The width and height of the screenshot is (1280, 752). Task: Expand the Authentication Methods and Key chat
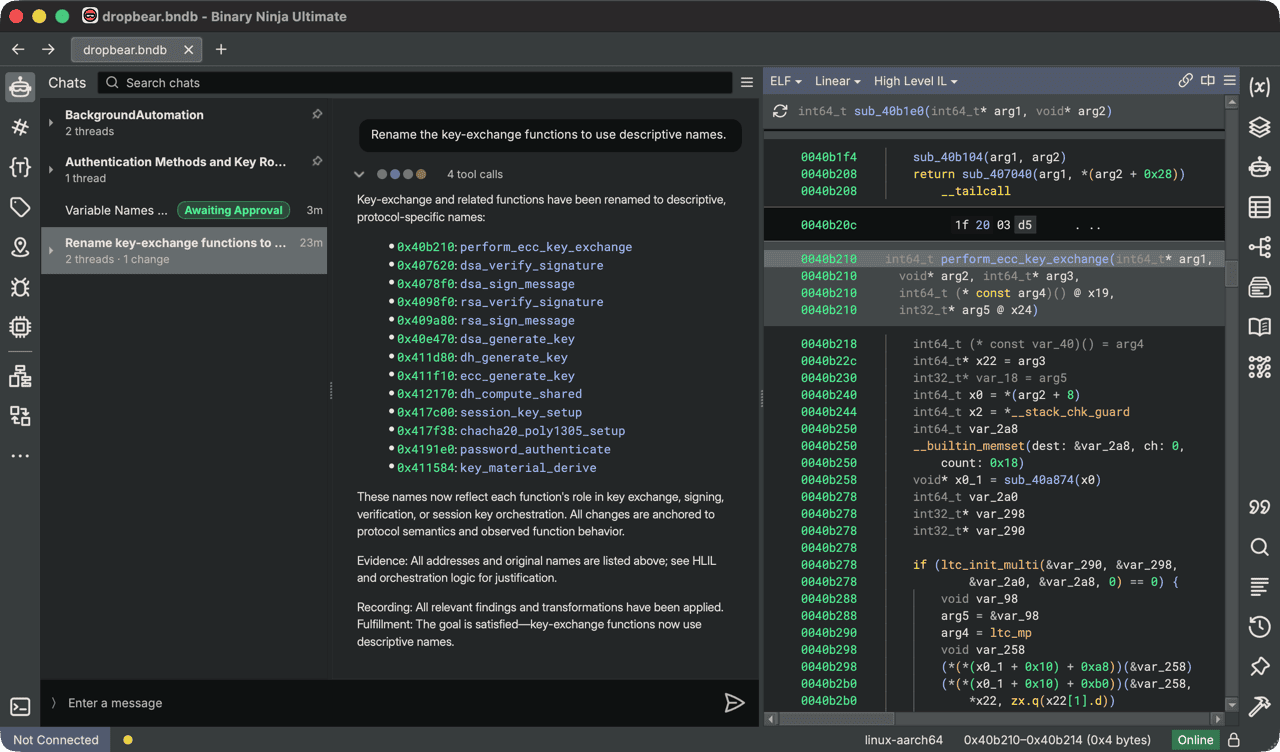click(51, 169)
